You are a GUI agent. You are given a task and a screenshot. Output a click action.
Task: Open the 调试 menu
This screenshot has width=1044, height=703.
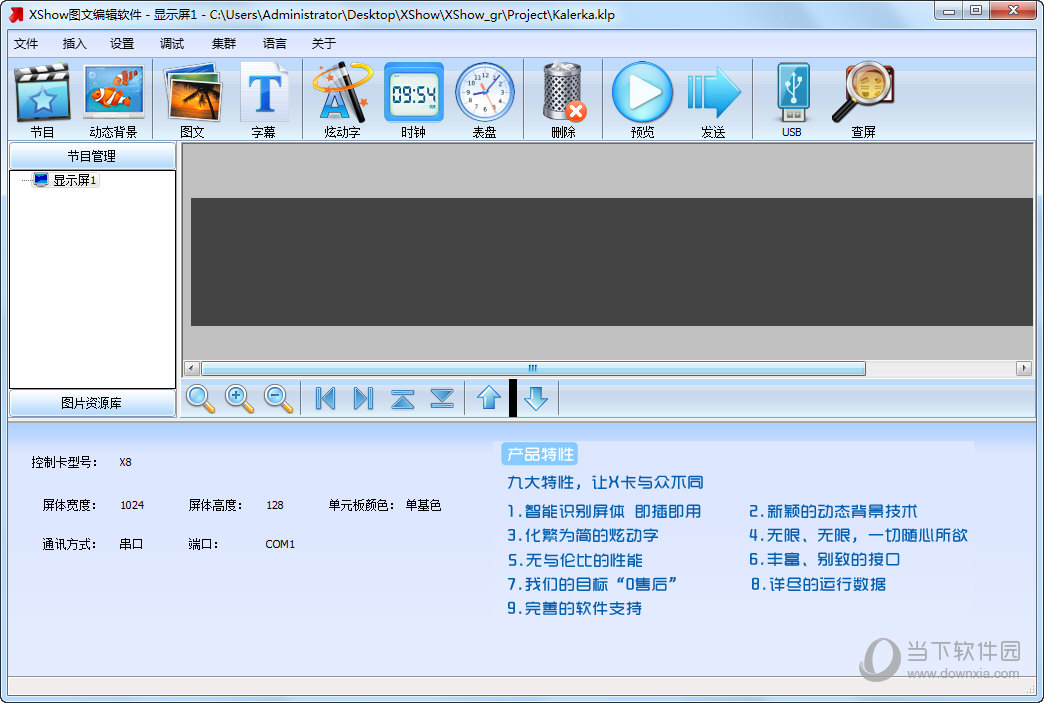(172, 44)
